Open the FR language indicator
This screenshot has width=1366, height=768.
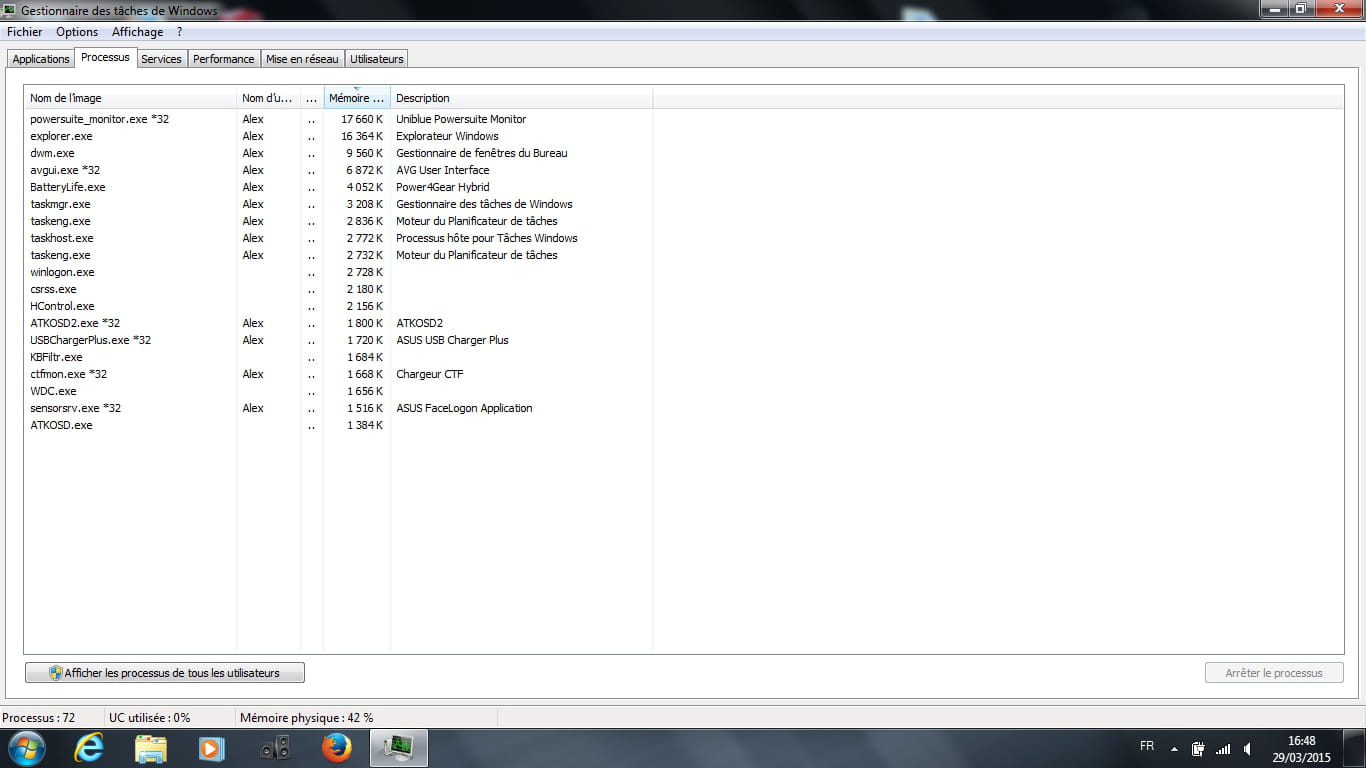pos(1147,747)
